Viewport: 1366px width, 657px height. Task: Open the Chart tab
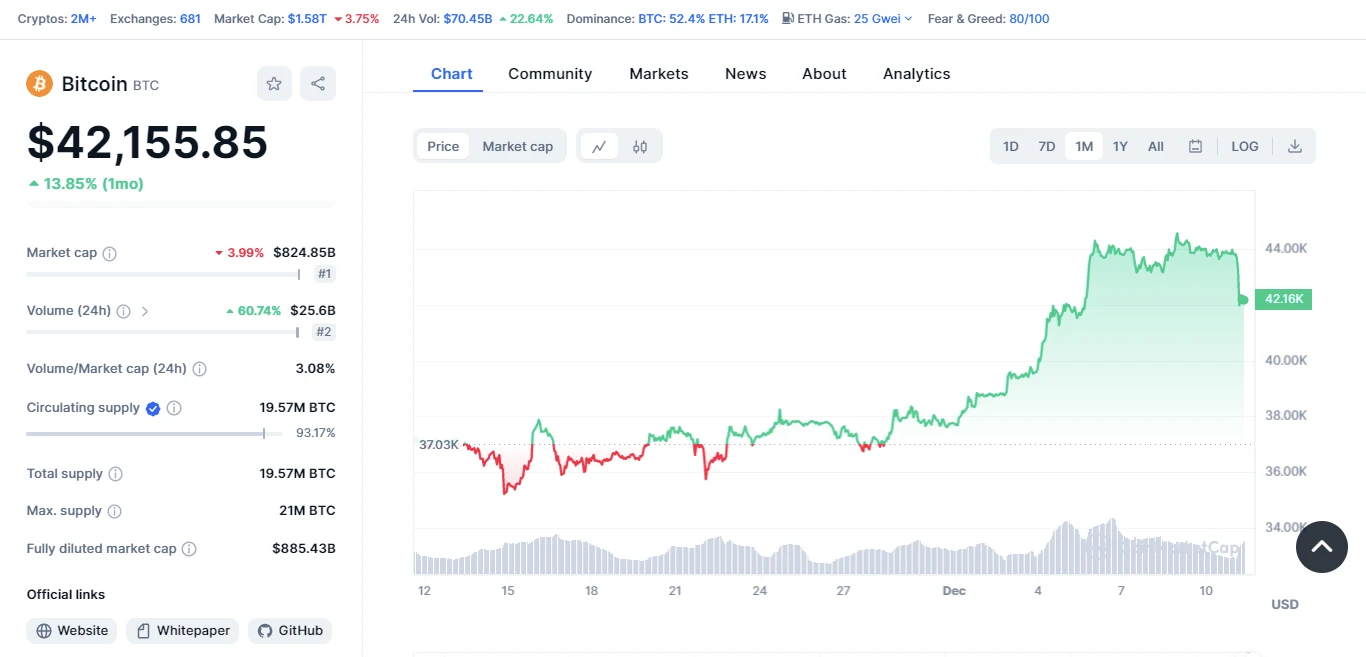[452, 74]
